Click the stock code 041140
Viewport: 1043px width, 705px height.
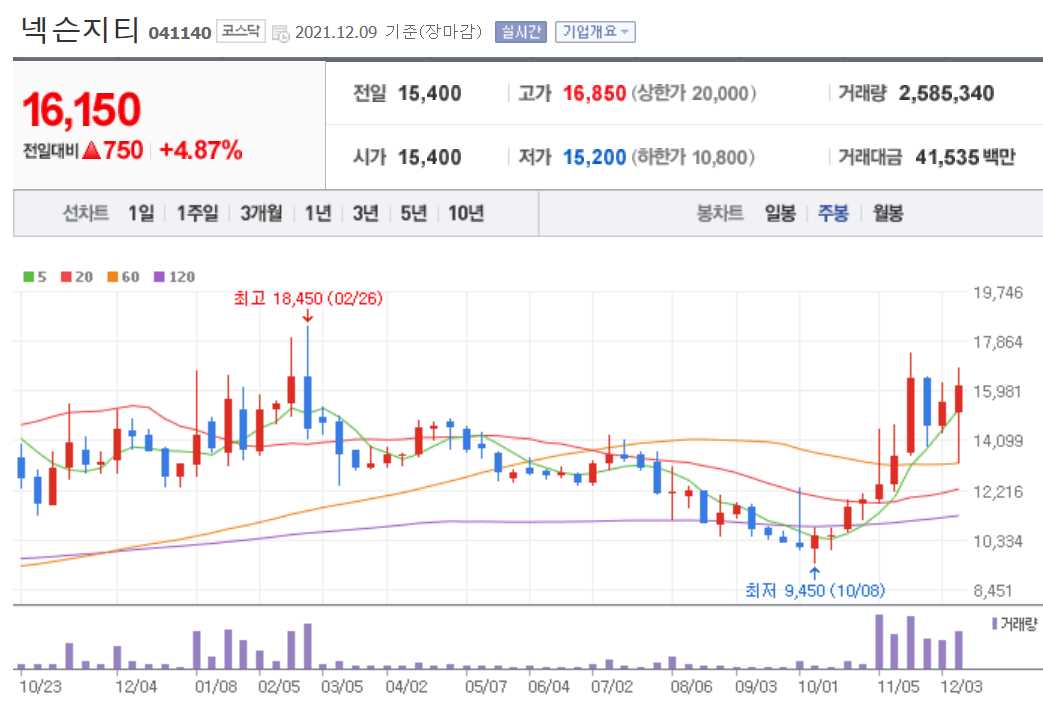180,33
